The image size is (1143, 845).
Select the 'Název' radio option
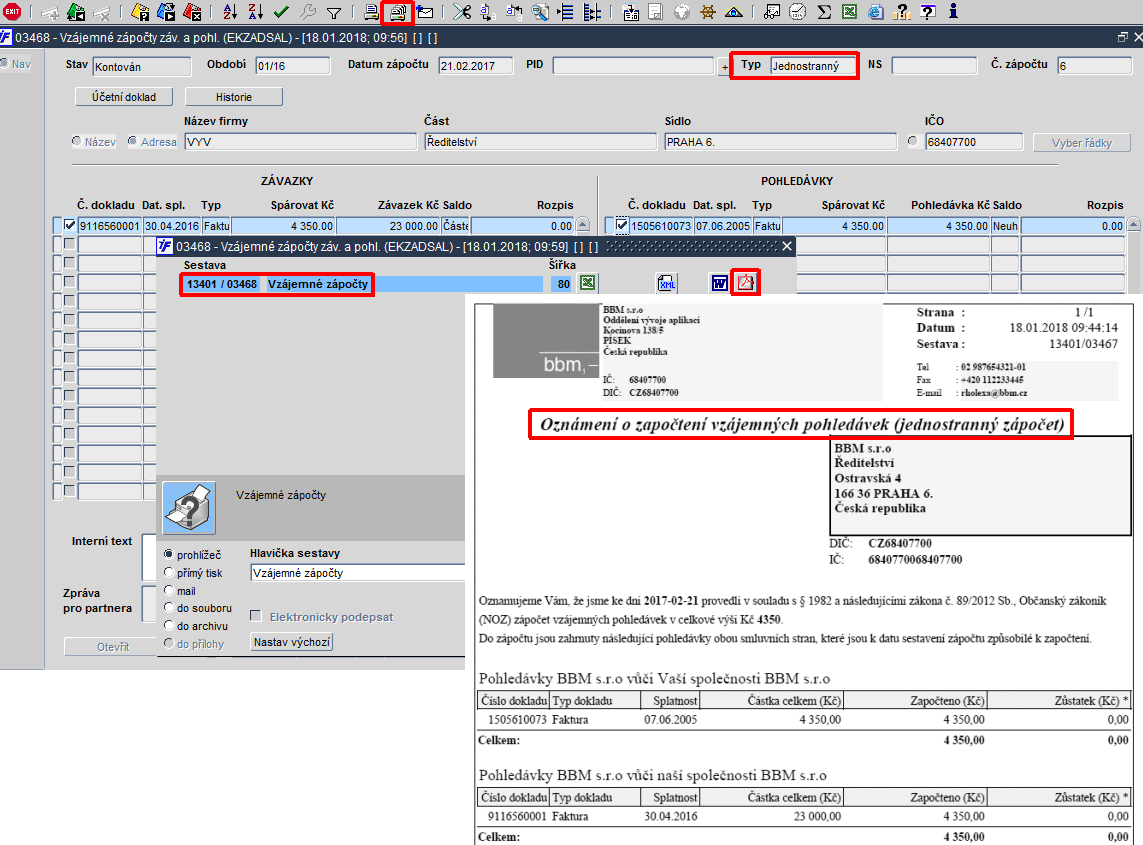[77, 141]
